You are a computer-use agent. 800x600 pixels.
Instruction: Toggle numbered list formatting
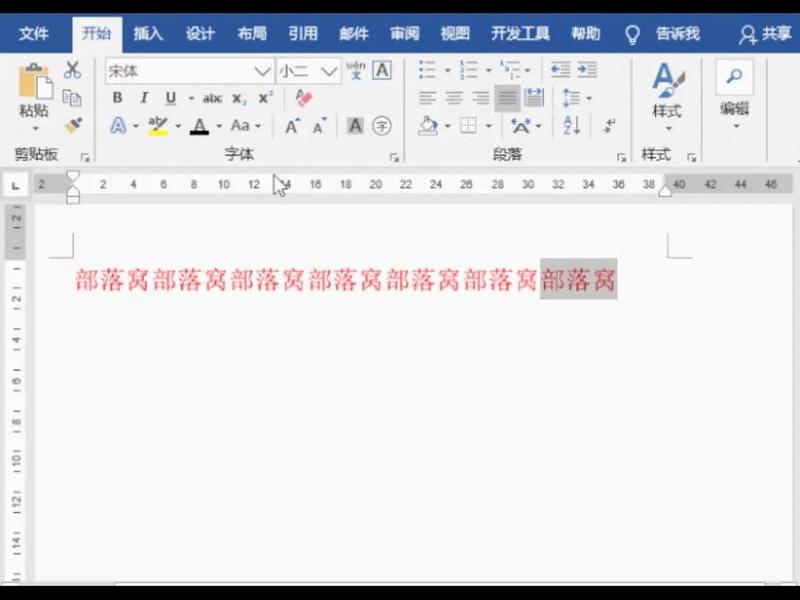click(x=468, y=70)
